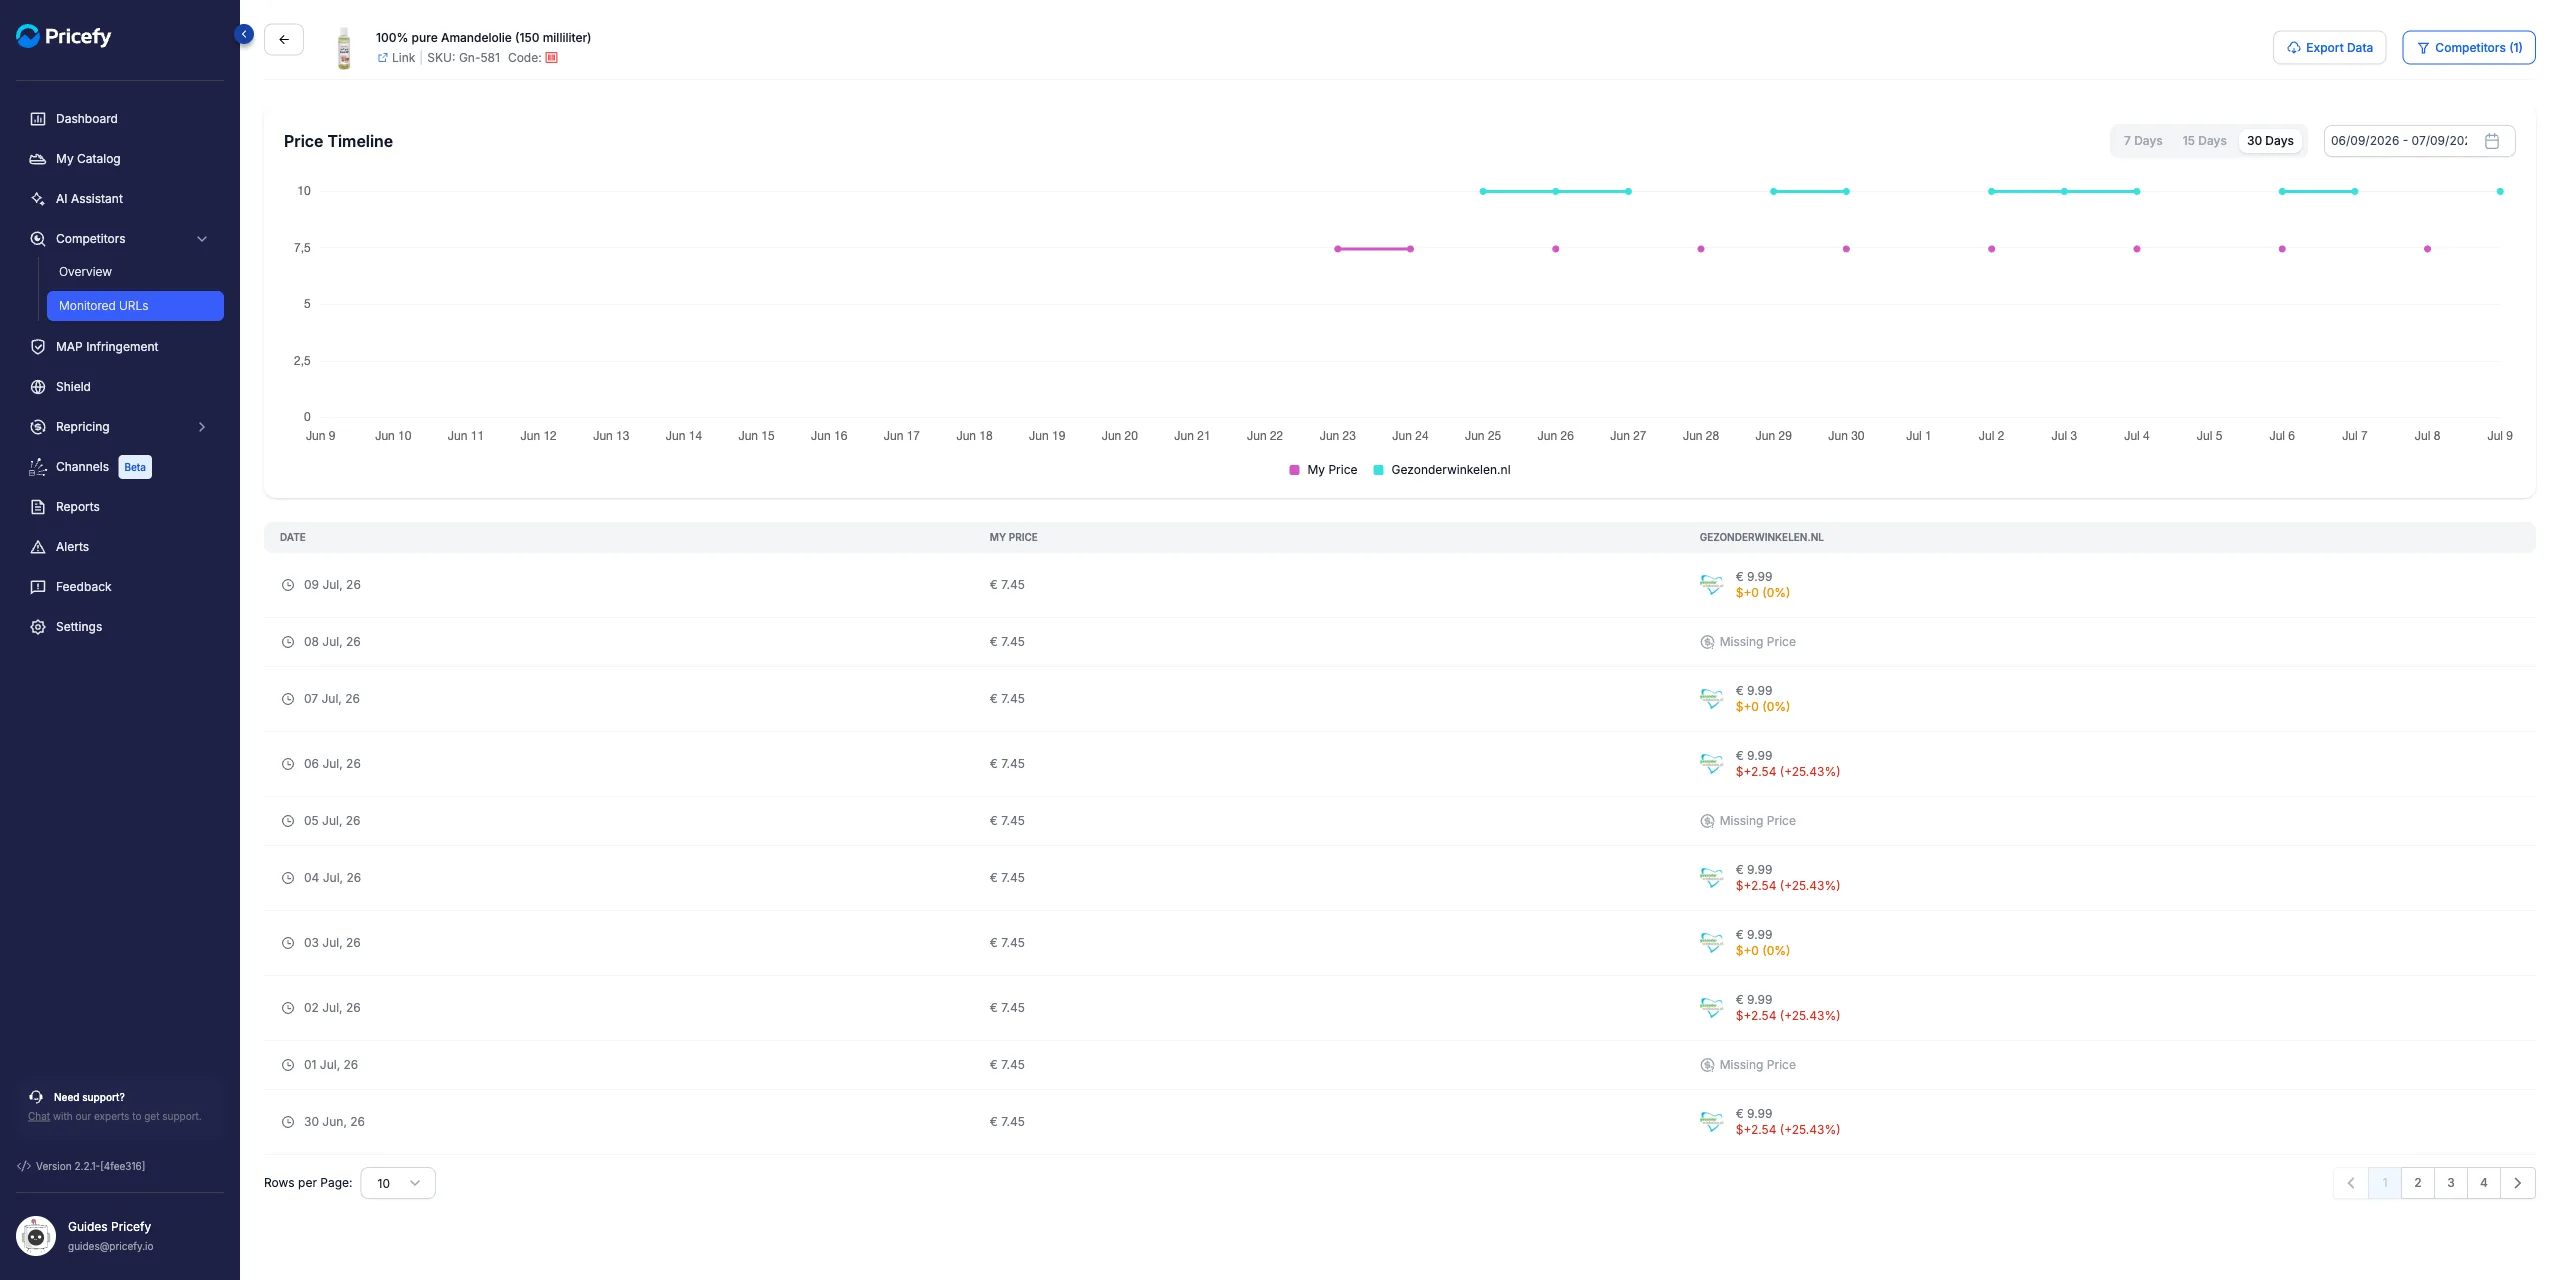This screenshot has height=1280, width=2560.
Task: Click the GEZONDERWINKELEN.NL column header
Action: click(x=1761, y=538)
